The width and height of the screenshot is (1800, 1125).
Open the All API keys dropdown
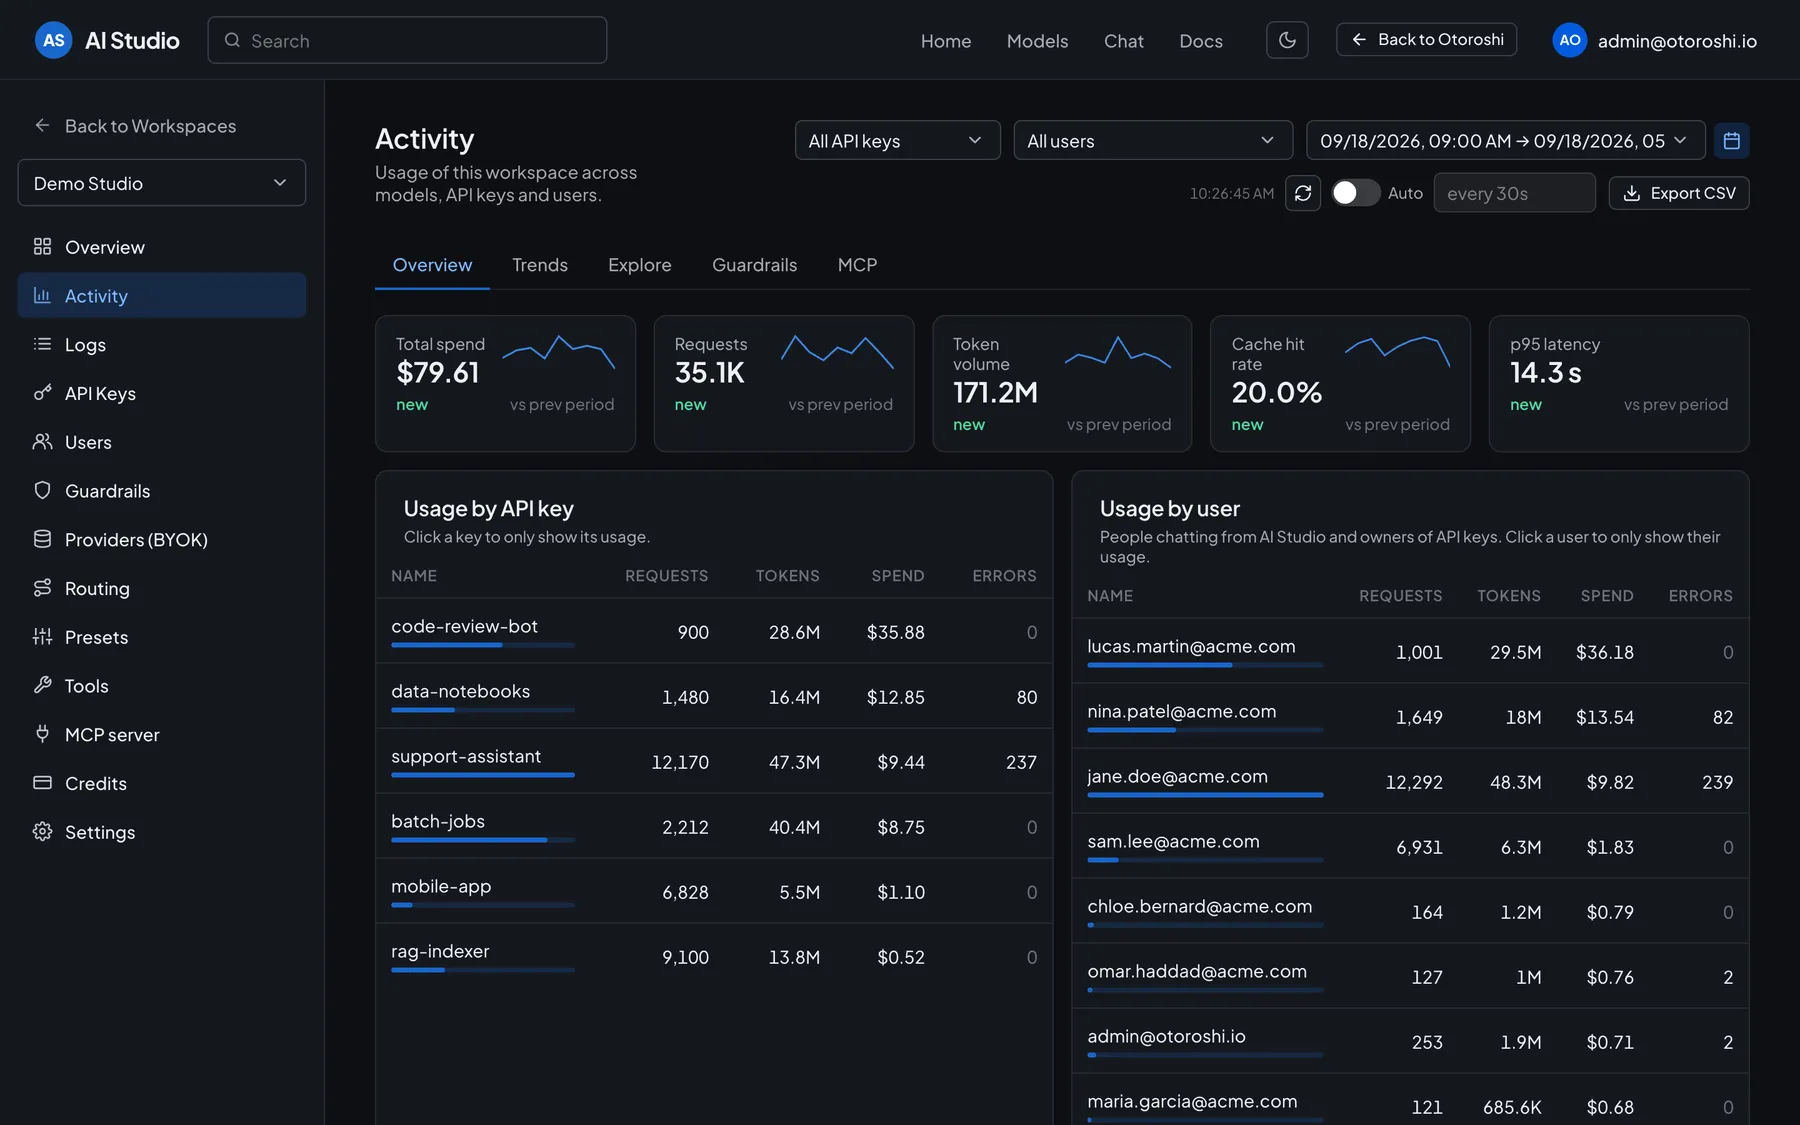click(897, 141)
